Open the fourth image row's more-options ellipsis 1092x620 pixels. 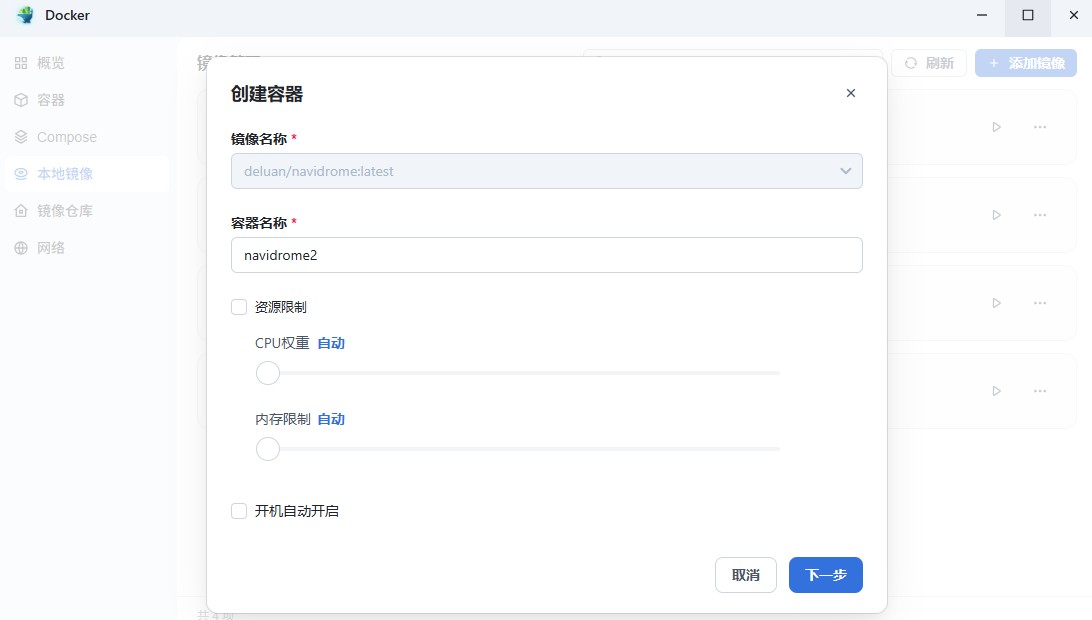pyautogui.click(x=1040, y=391)
